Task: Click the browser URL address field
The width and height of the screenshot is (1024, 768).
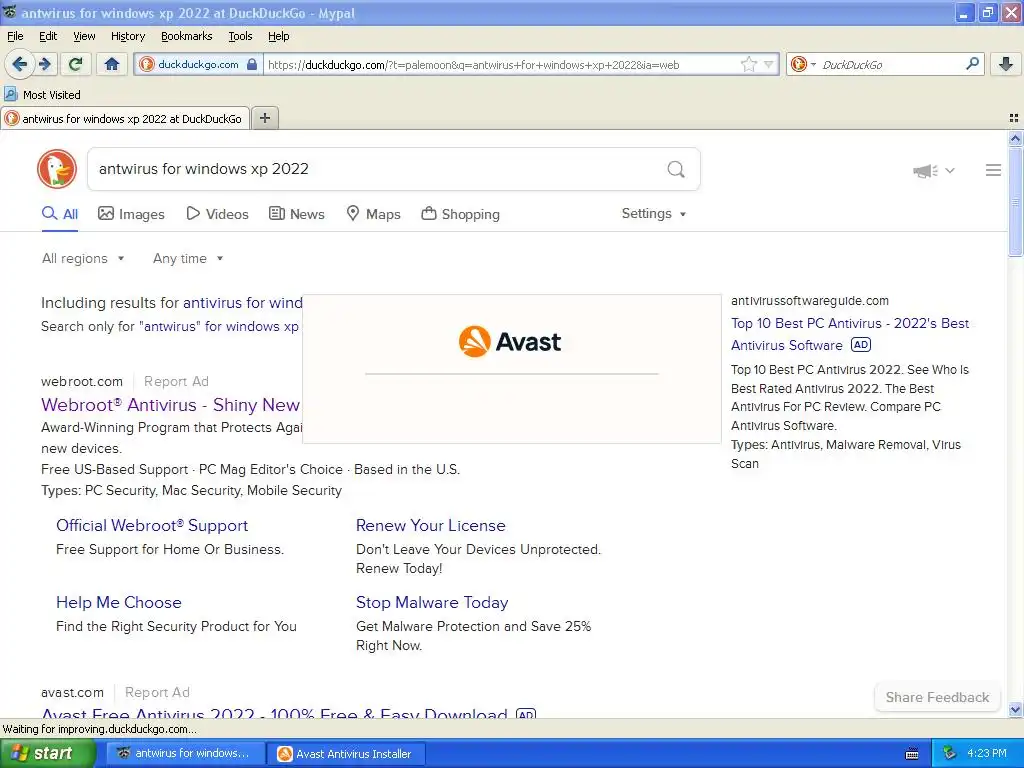Action: (x=500, y=64)
